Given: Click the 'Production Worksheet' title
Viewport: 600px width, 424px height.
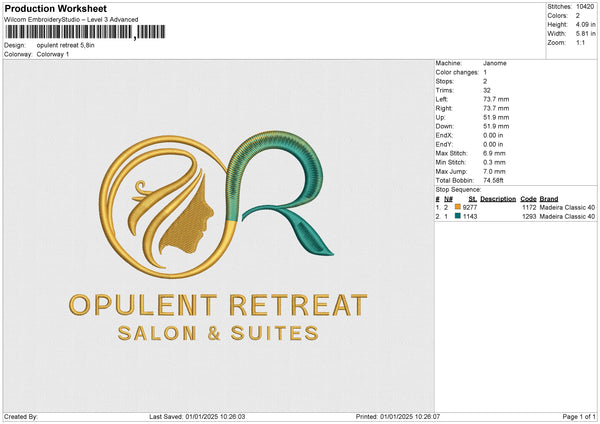Looking at the screenshot, I should click(x=55, y=8).
